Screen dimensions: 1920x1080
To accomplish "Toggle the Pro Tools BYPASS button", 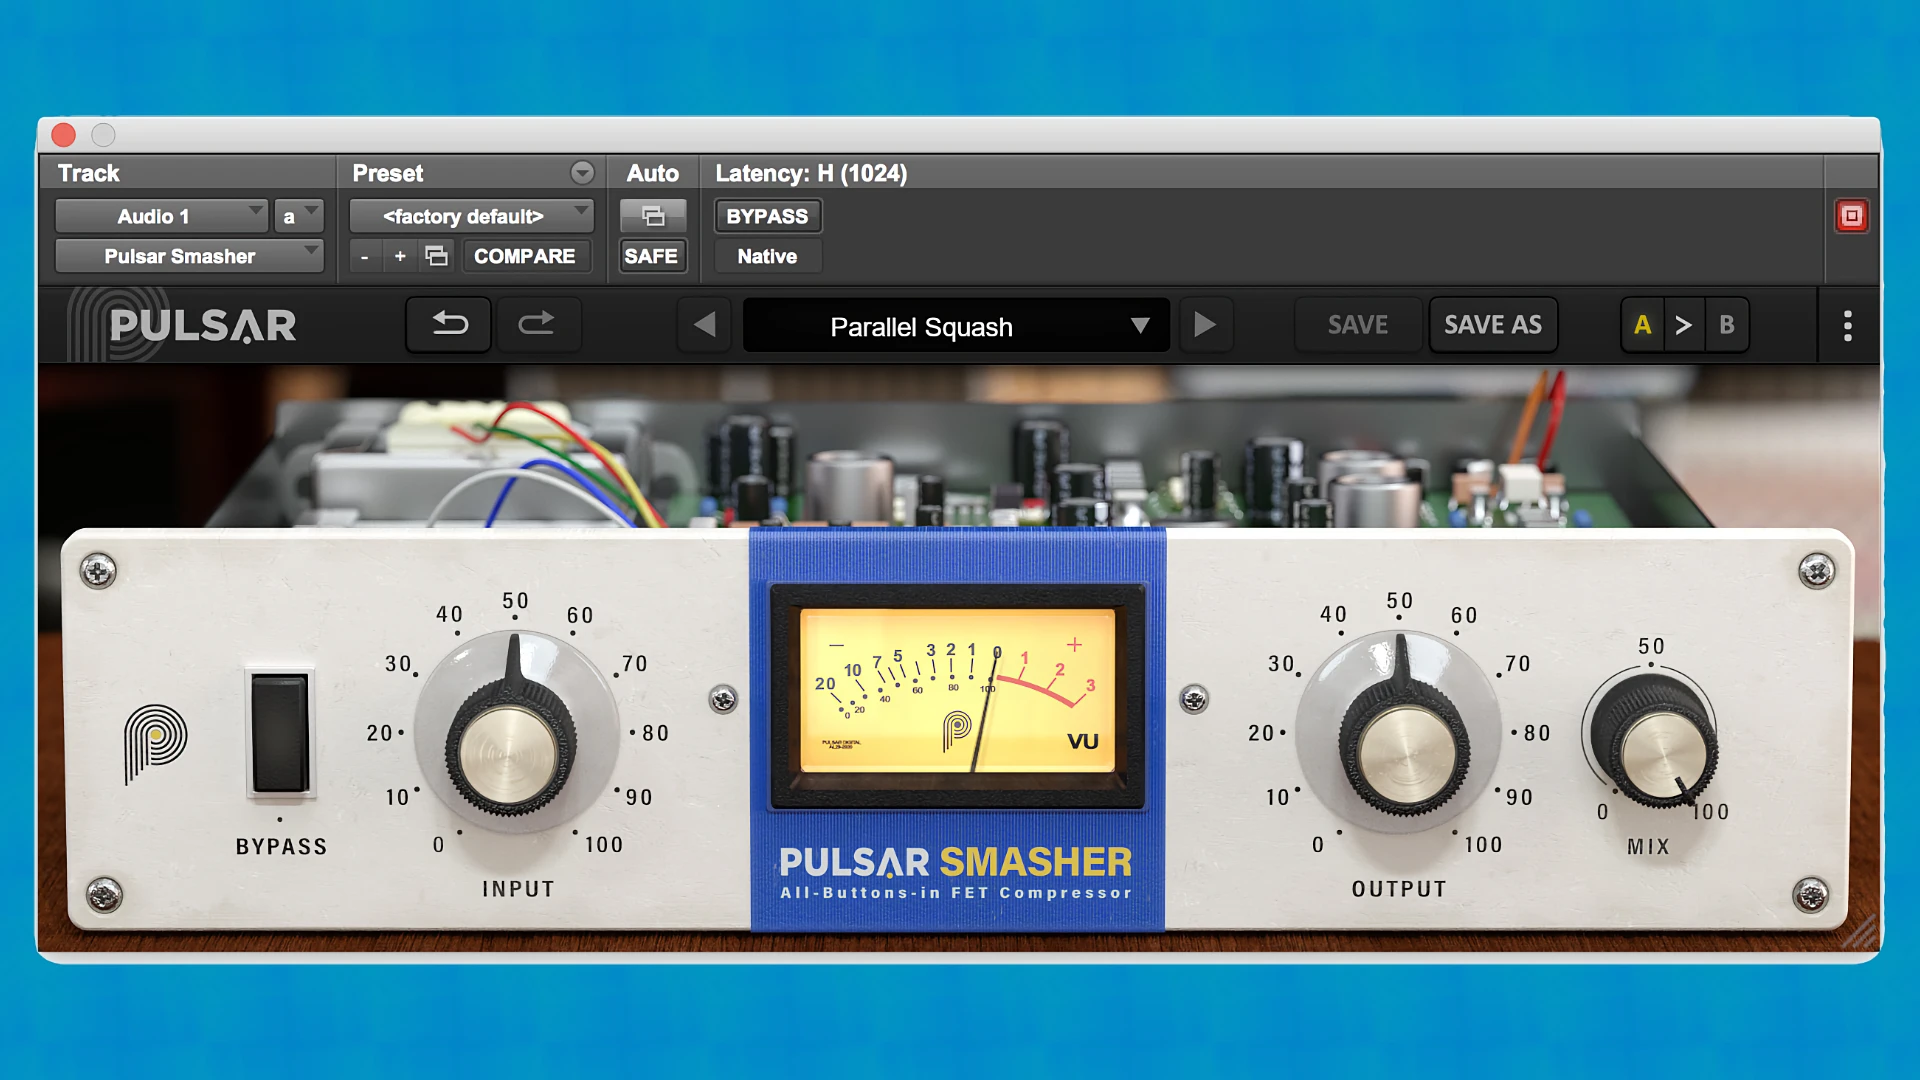I will pos(767,216).
